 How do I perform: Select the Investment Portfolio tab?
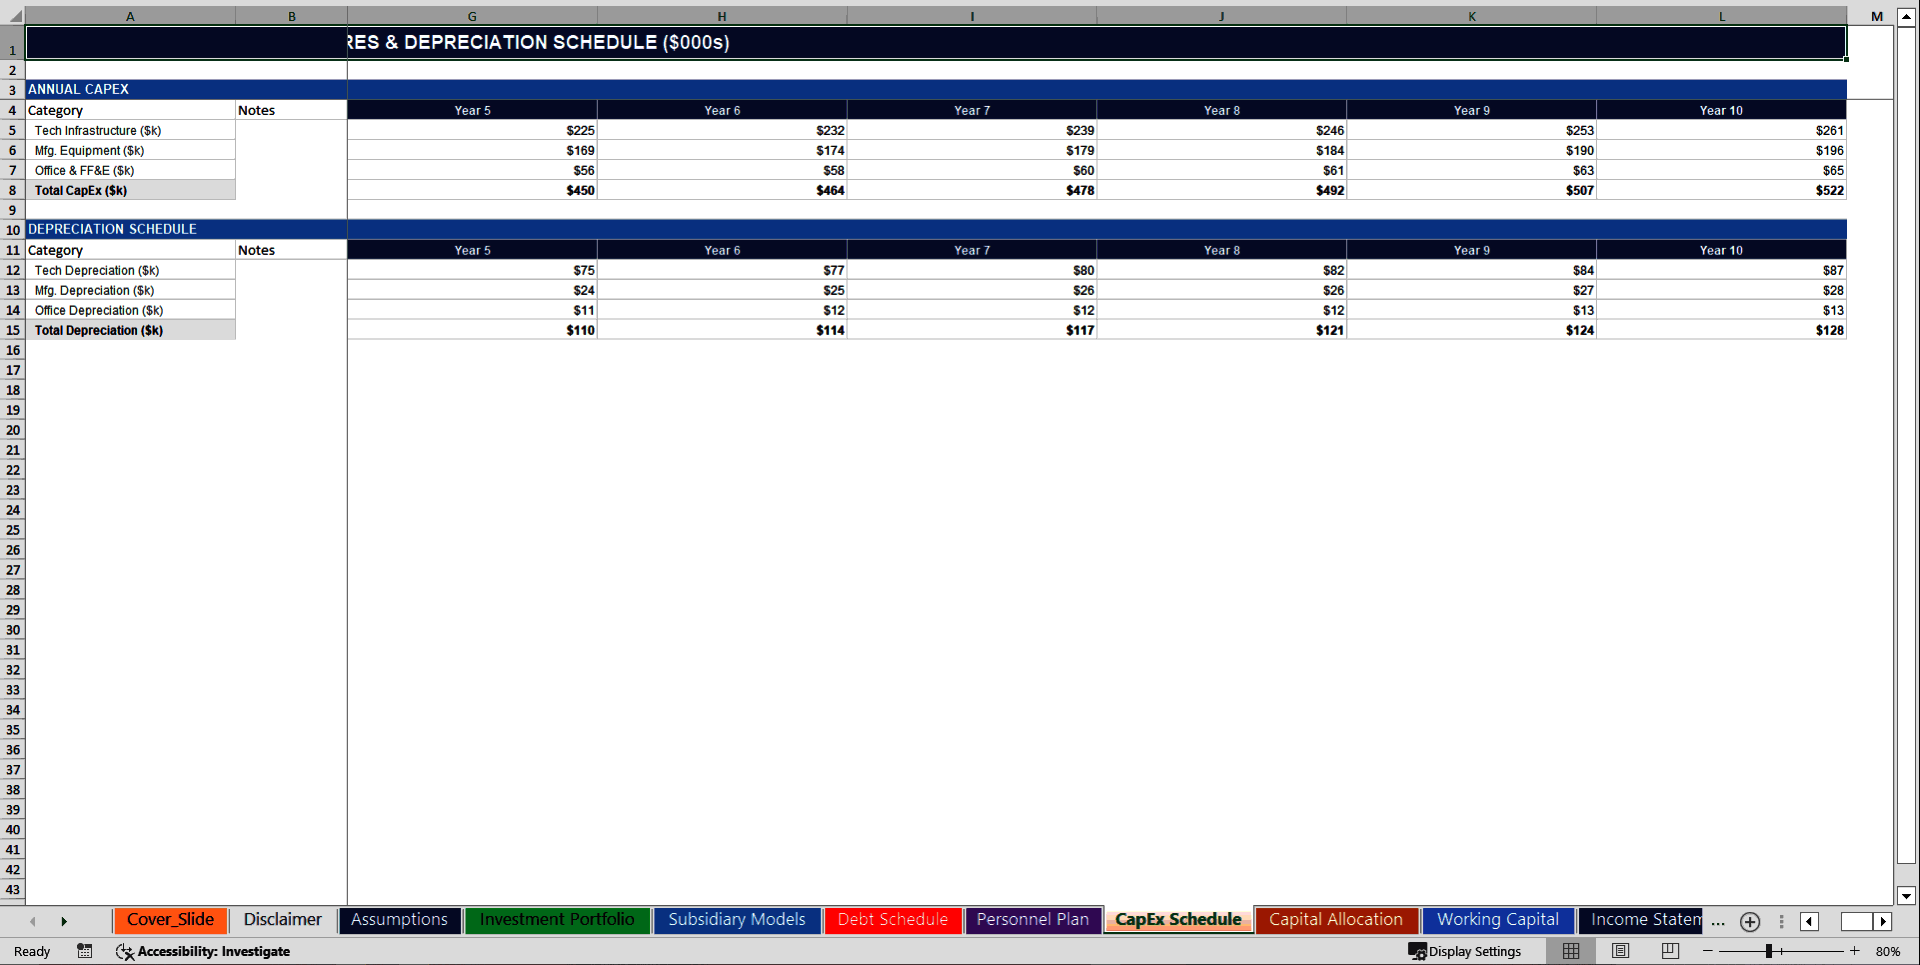[x=557, y=920]
